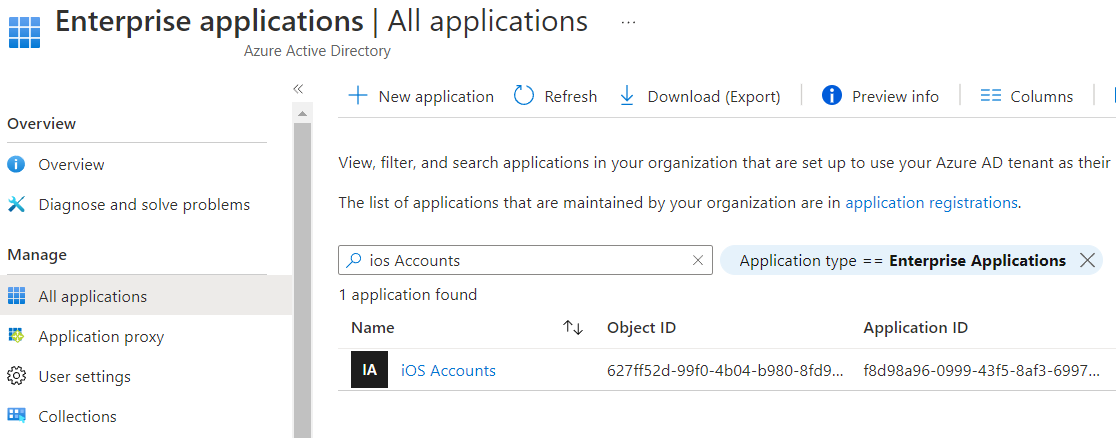Collapse the sidebar with double chevron

point(298,89)
